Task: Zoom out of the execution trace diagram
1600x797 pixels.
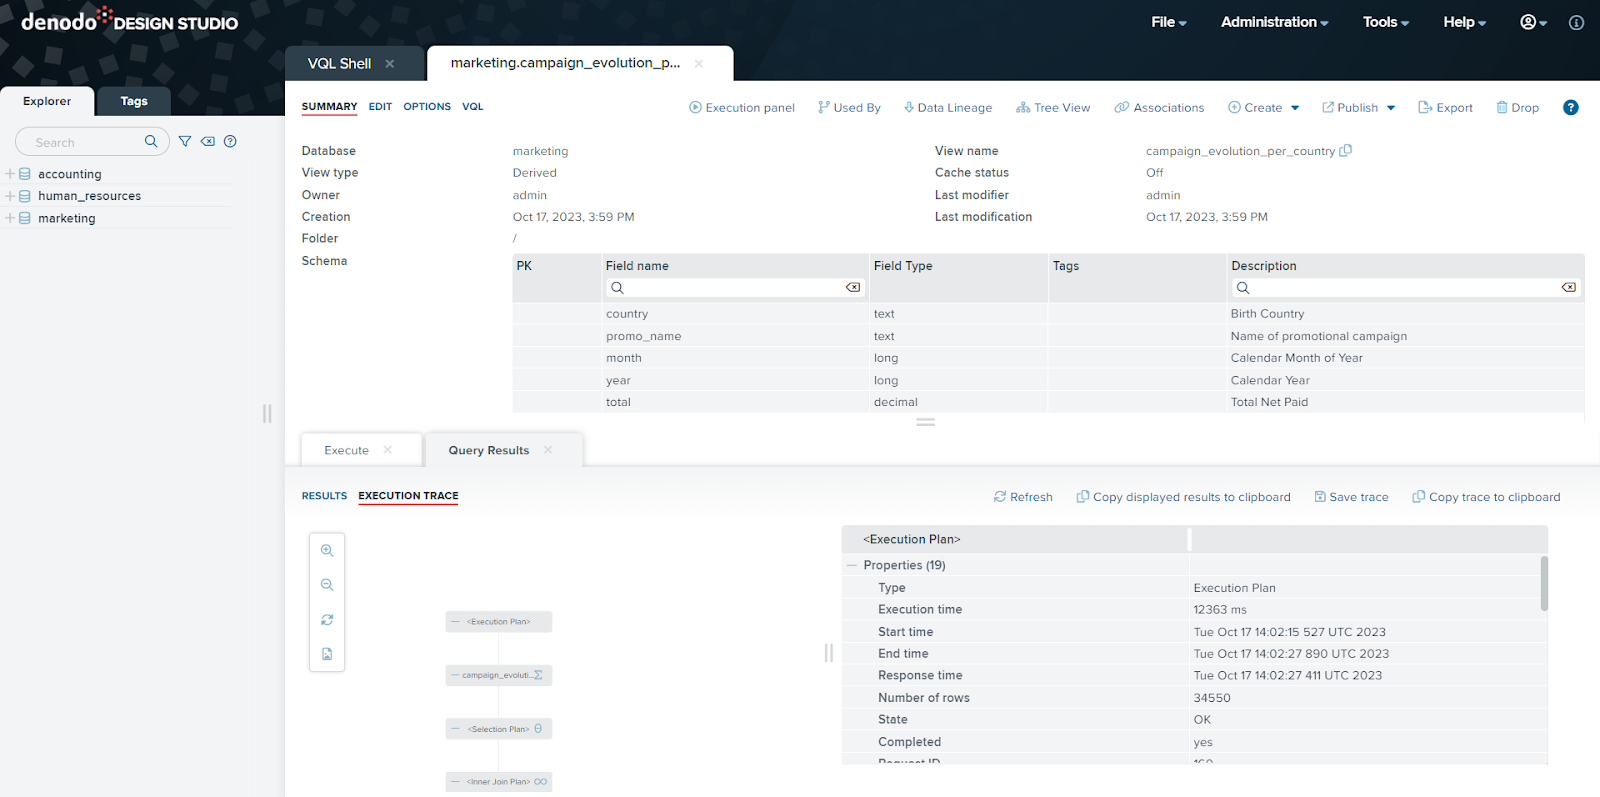Action: pyautogui.click(x=327, y=585)
